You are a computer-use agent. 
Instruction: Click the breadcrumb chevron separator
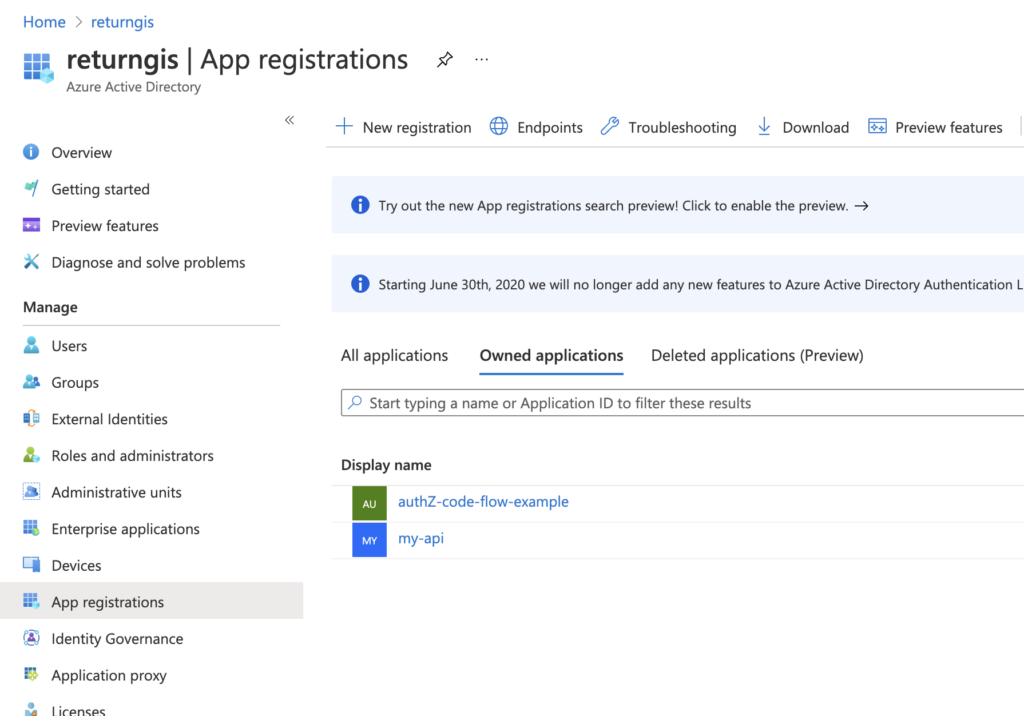click(78, 22)
